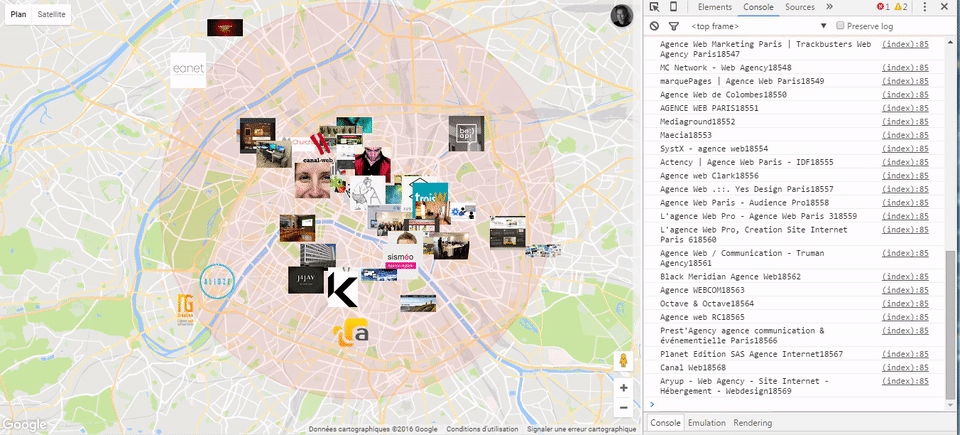Screen dimensions: 960x435
Task: Open the Conditions d'utilisation link
Action: (483, 429)
